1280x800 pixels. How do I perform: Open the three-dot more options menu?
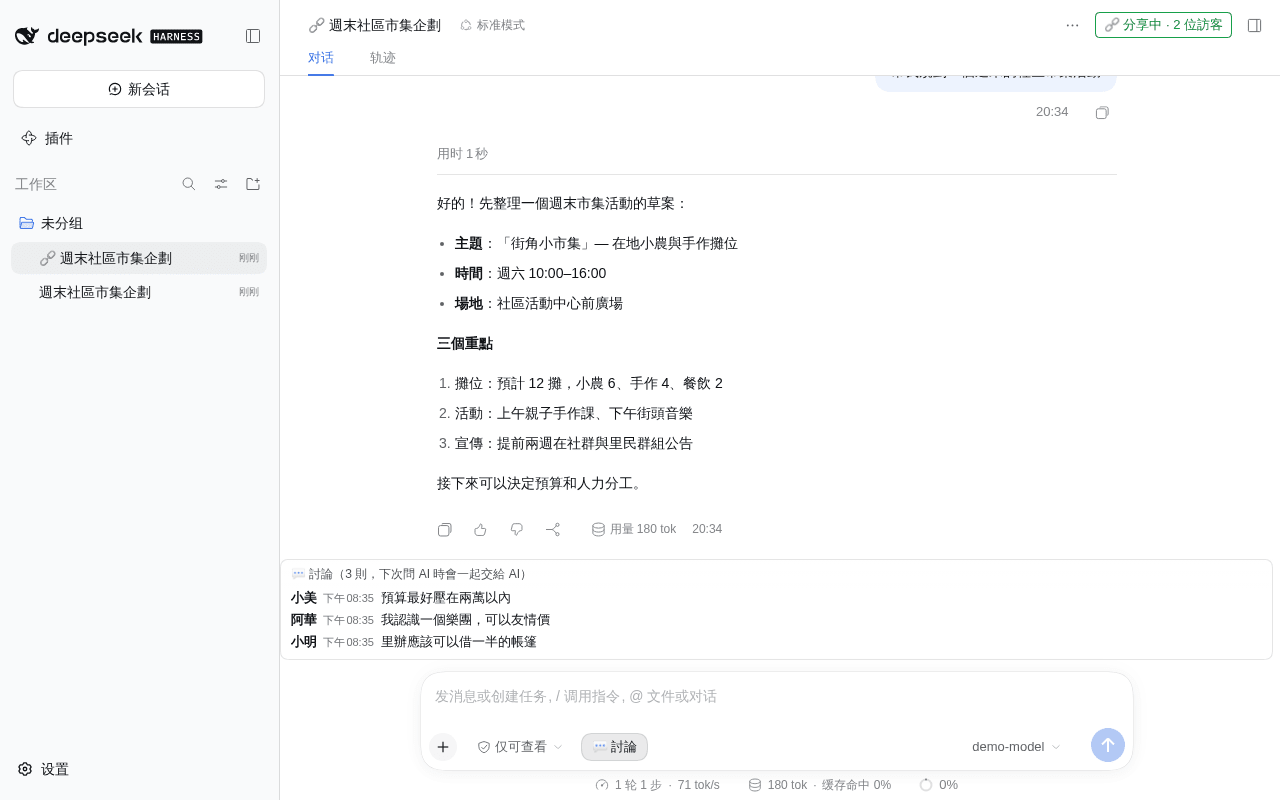(x=1072, y=25)
